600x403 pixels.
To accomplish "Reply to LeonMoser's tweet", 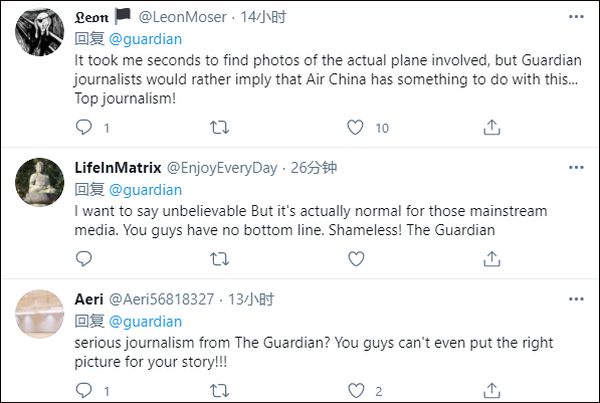I will tap(85, 127).
